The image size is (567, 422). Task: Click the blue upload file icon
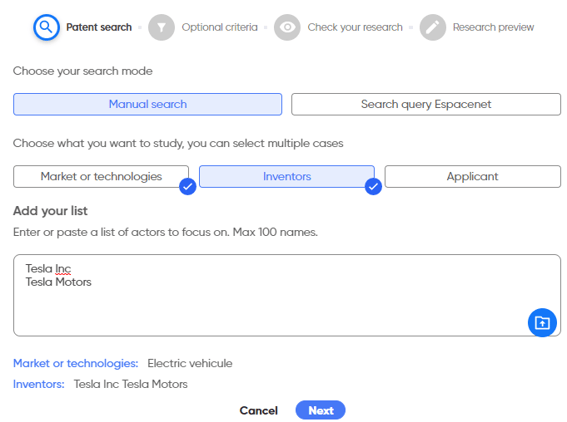(542, 322)
